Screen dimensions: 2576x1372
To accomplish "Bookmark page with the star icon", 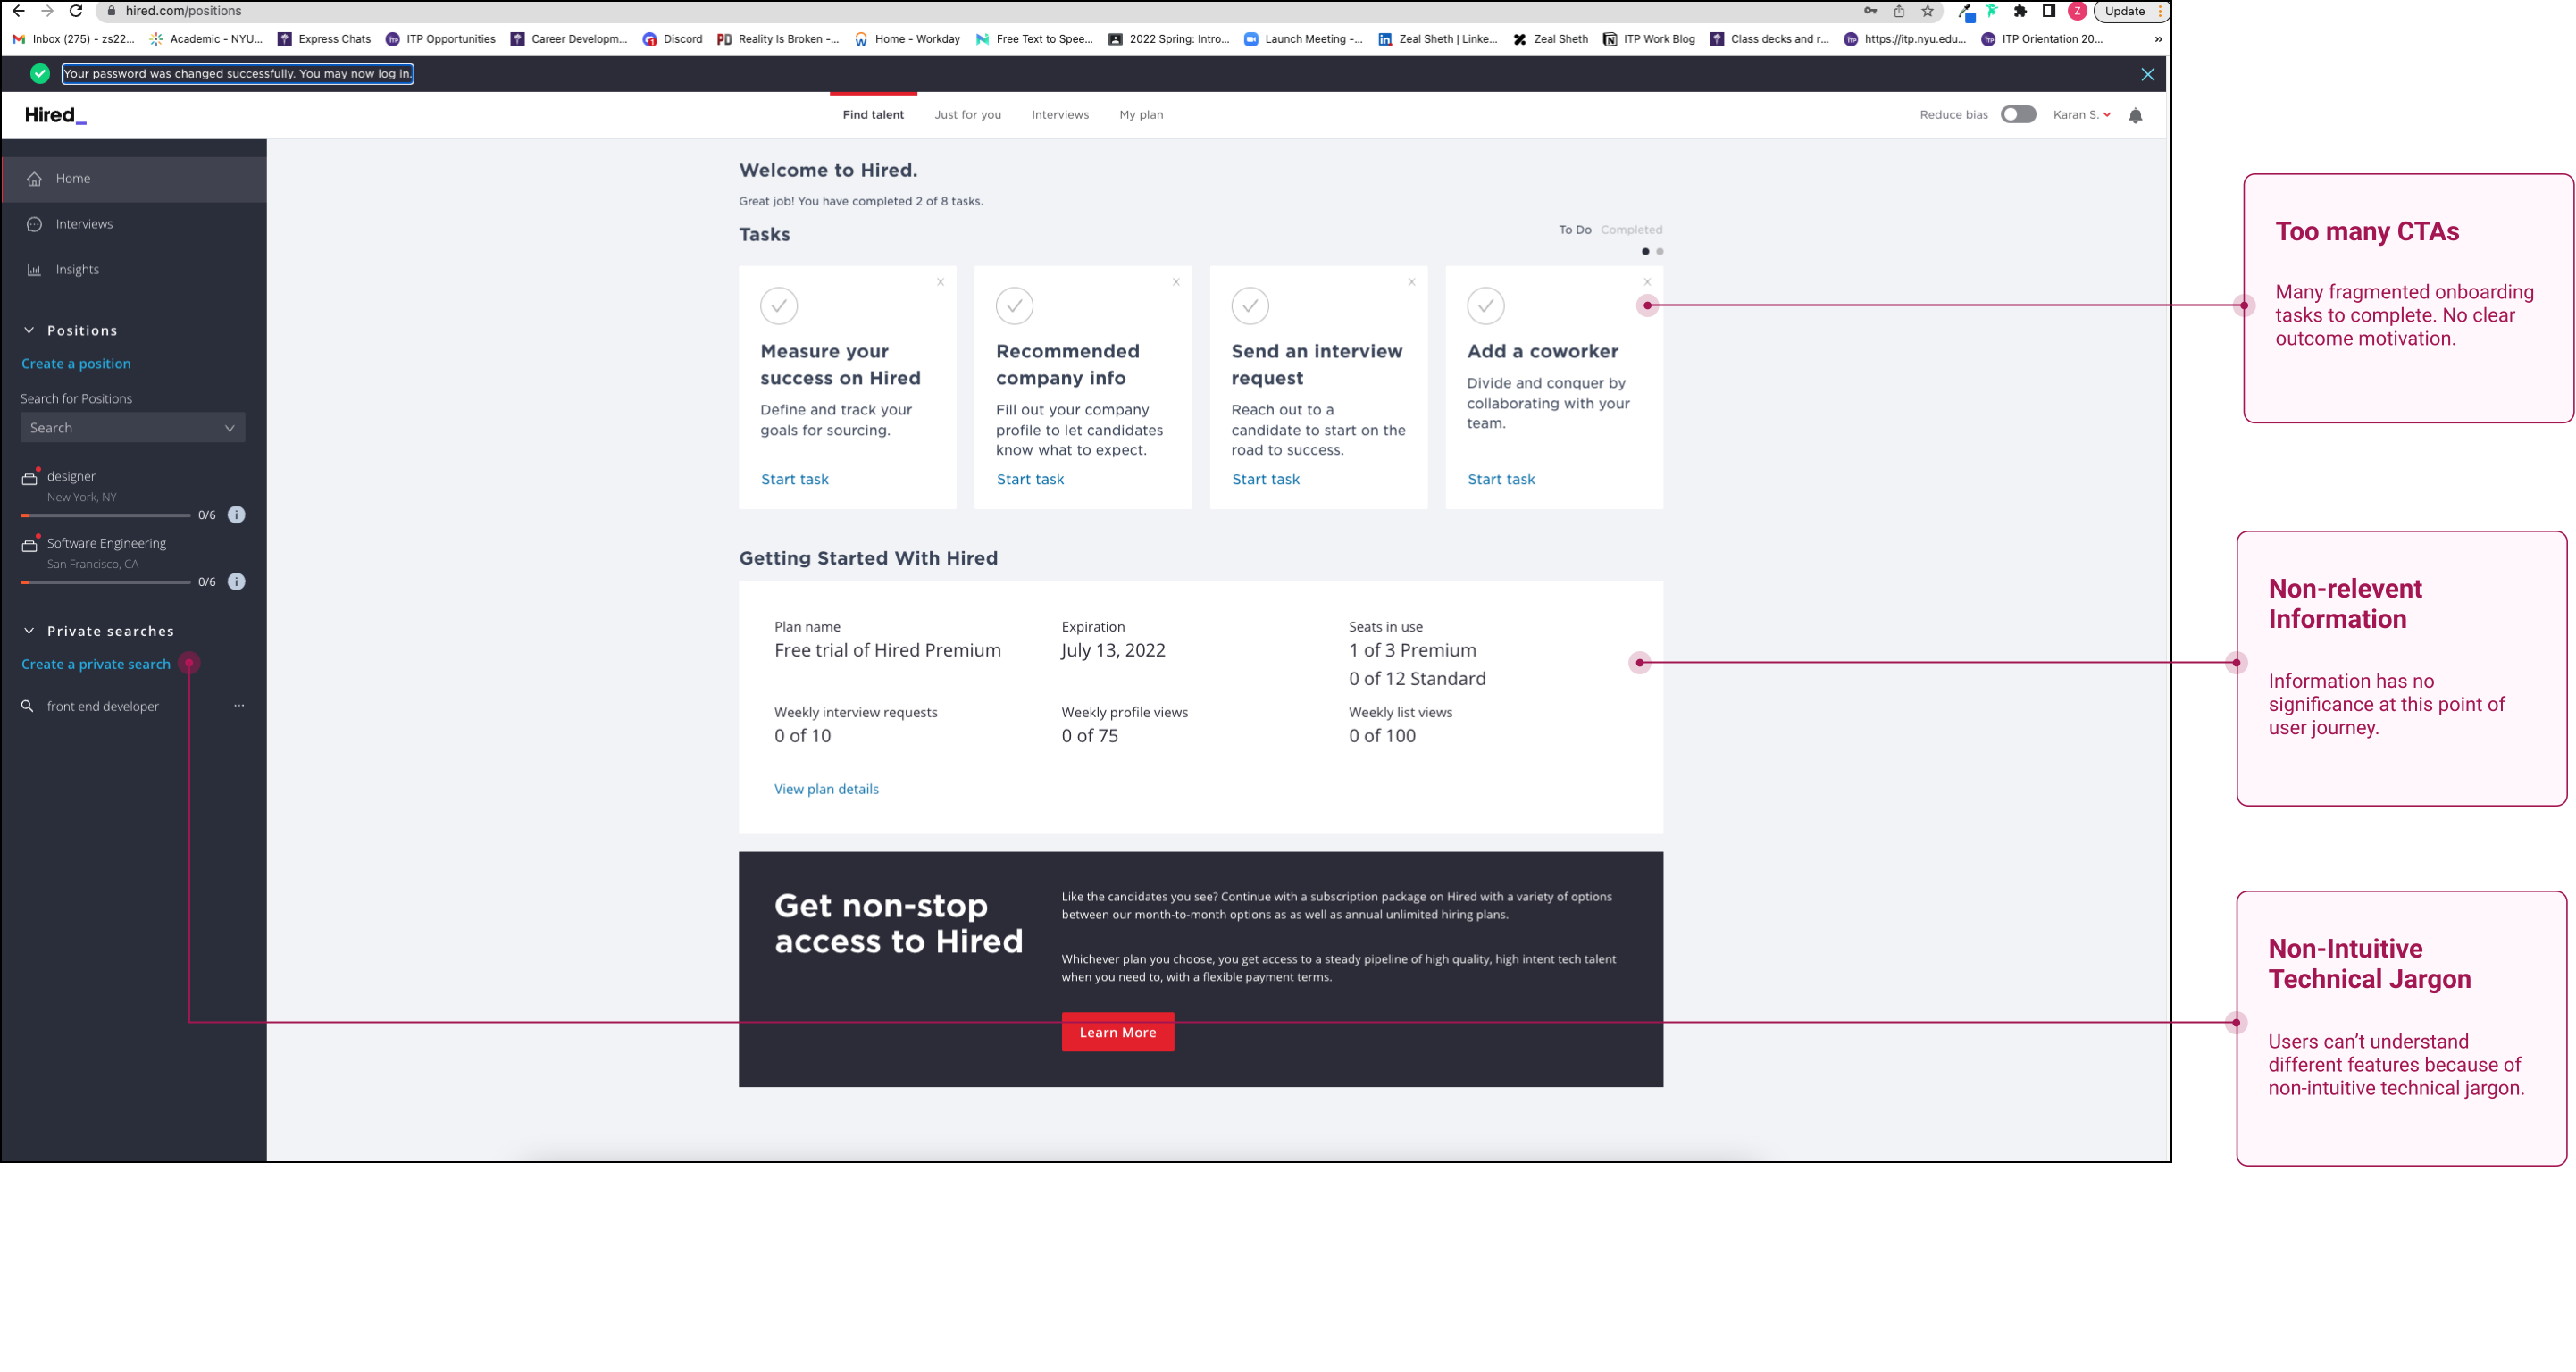I will point(1927,11).
